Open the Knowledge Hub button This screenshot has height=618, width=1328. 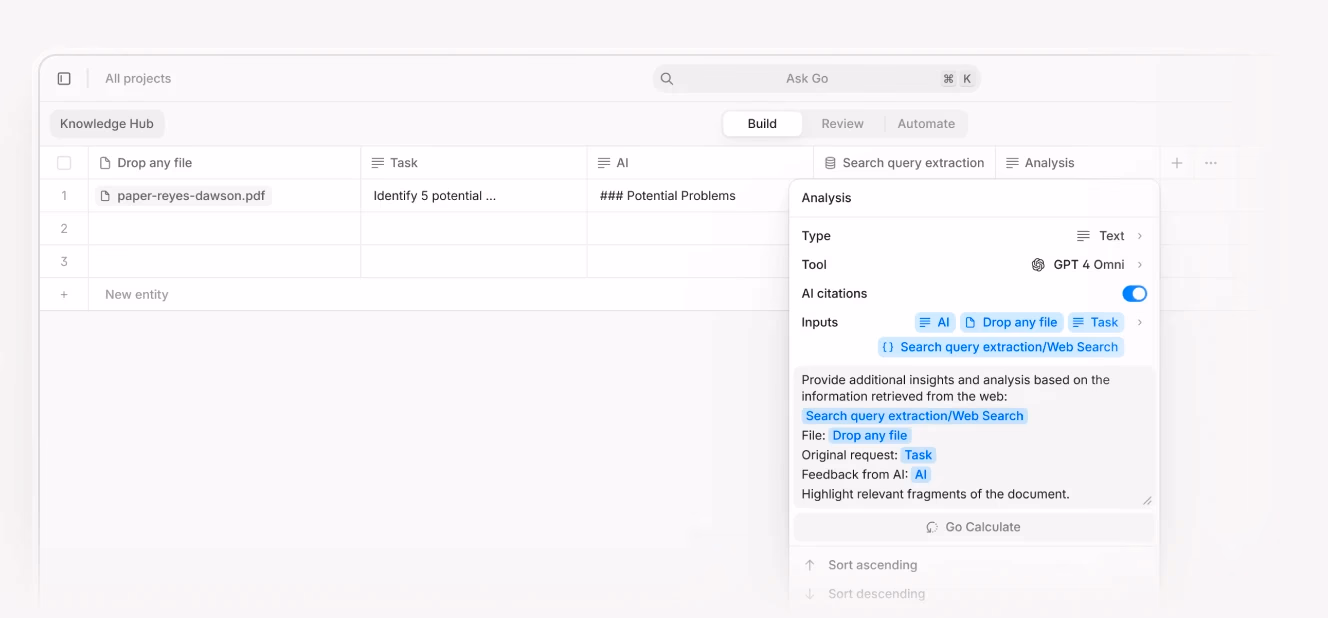107,124
